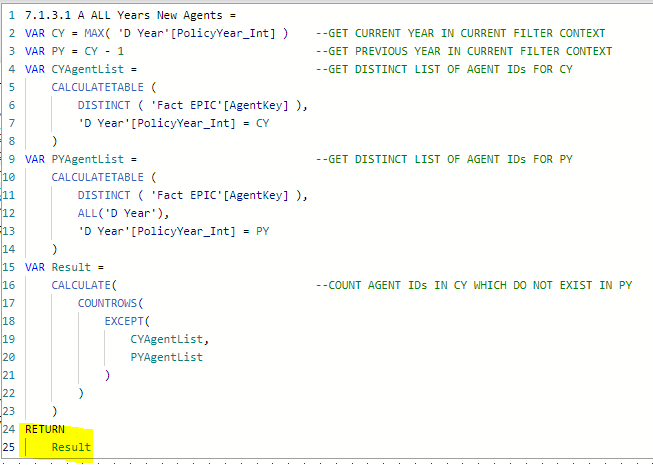Click the GET PREVIOUS YEAR comment
The height and width of the screenshot is (466, 653).
464,51
